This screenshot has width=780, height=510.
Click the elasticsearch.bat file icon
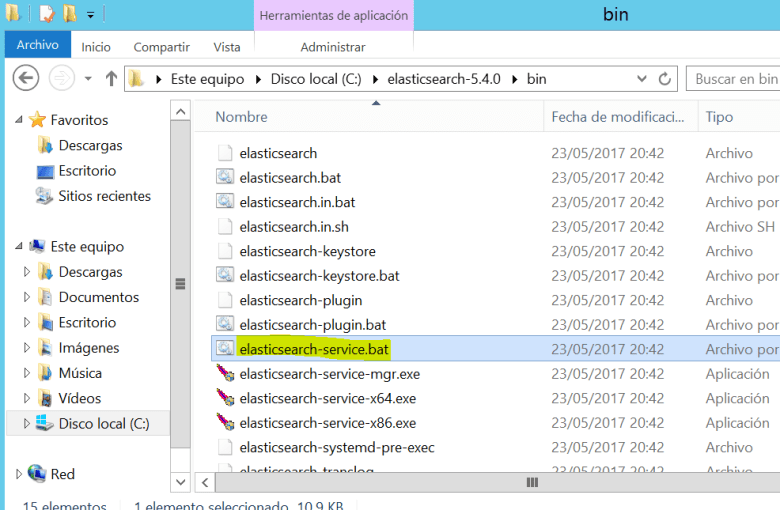click(x=225, y=178)
